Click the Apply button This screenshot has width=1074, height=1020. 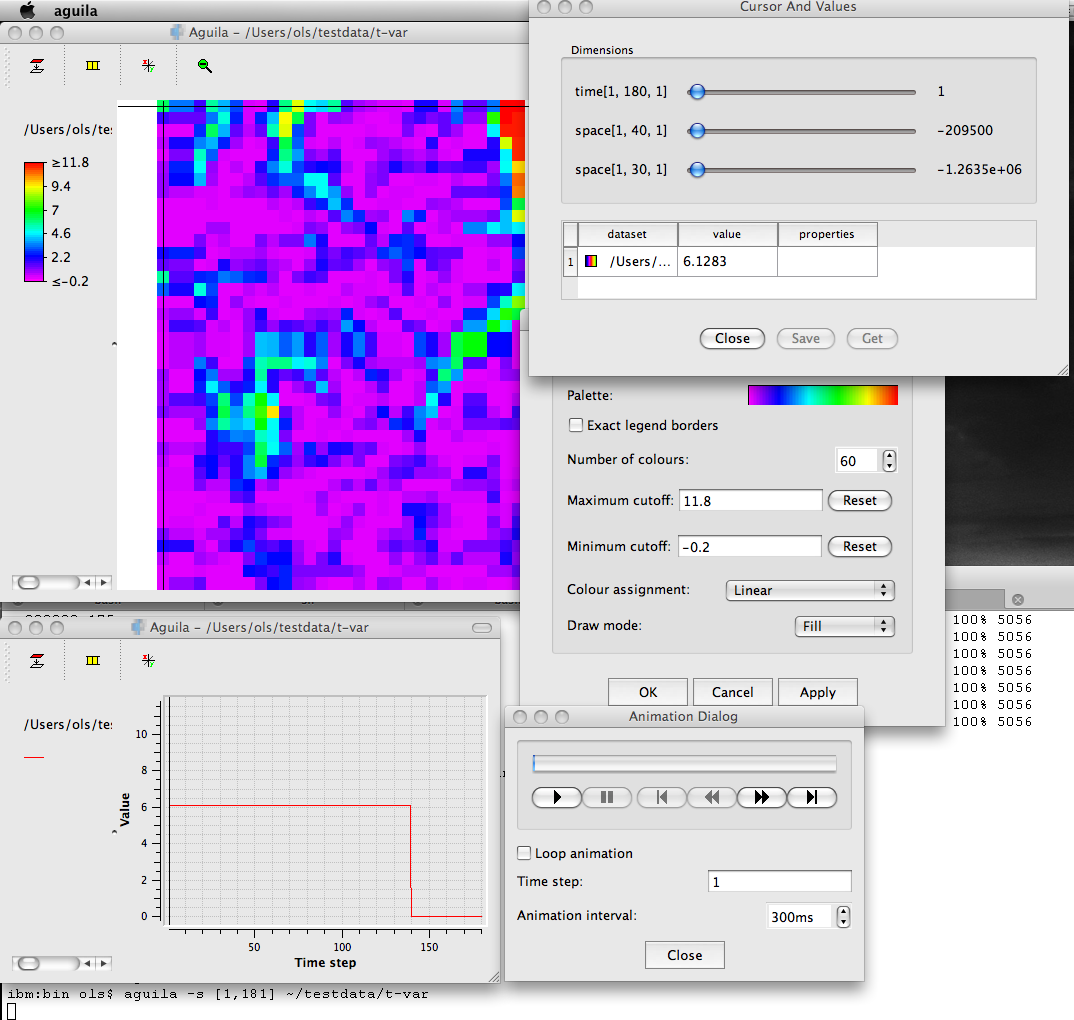pyautogui.click(x=818, y=692)
